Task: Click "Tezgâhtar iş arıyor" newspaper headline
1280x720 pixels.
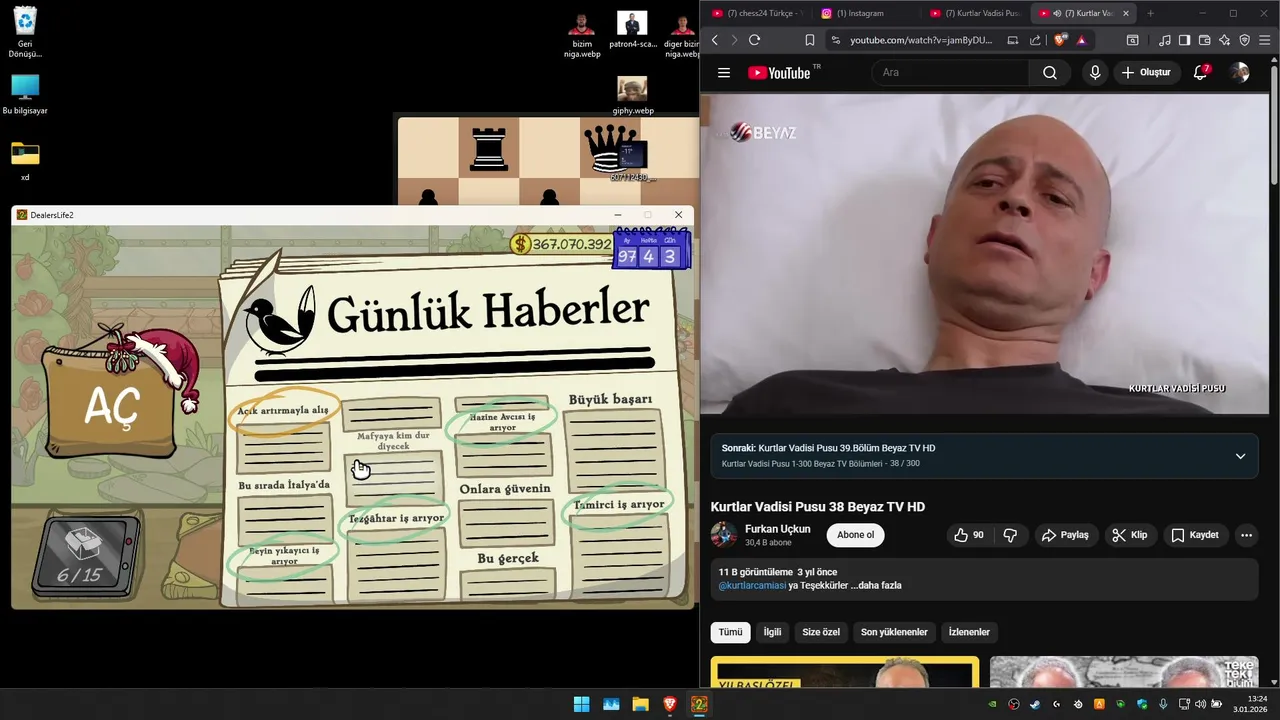Action: (396, 518)
